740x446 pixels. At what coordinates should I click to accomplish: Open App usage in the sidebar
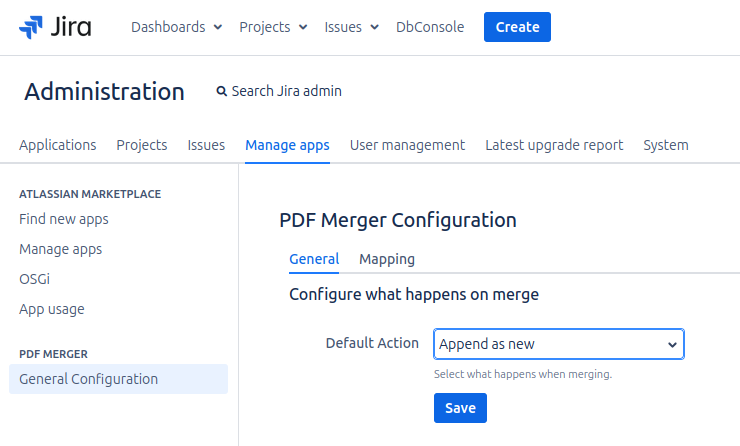pos(52,309)
